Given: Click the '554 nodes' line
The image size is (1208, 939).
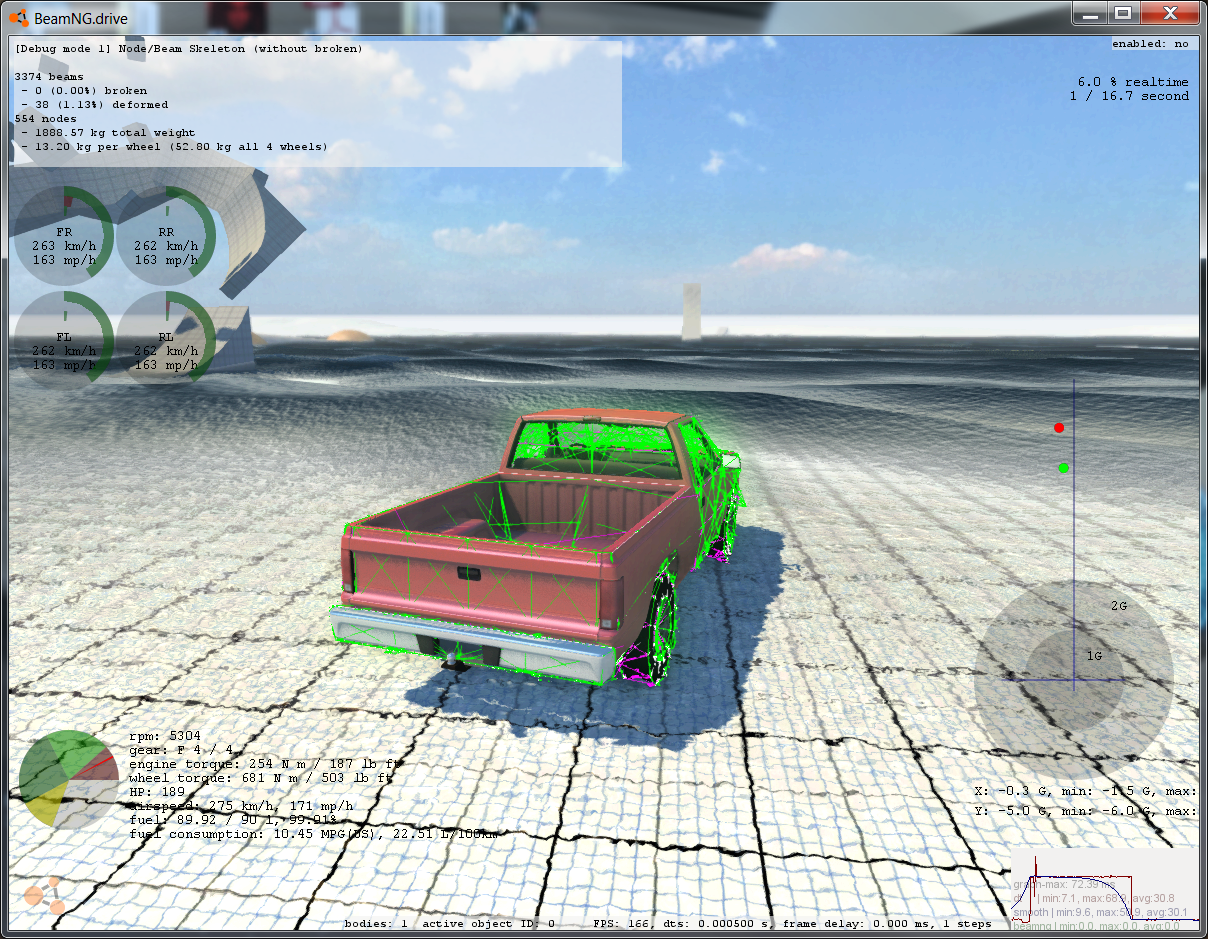Looking at the screenshot, I should 46,118.
